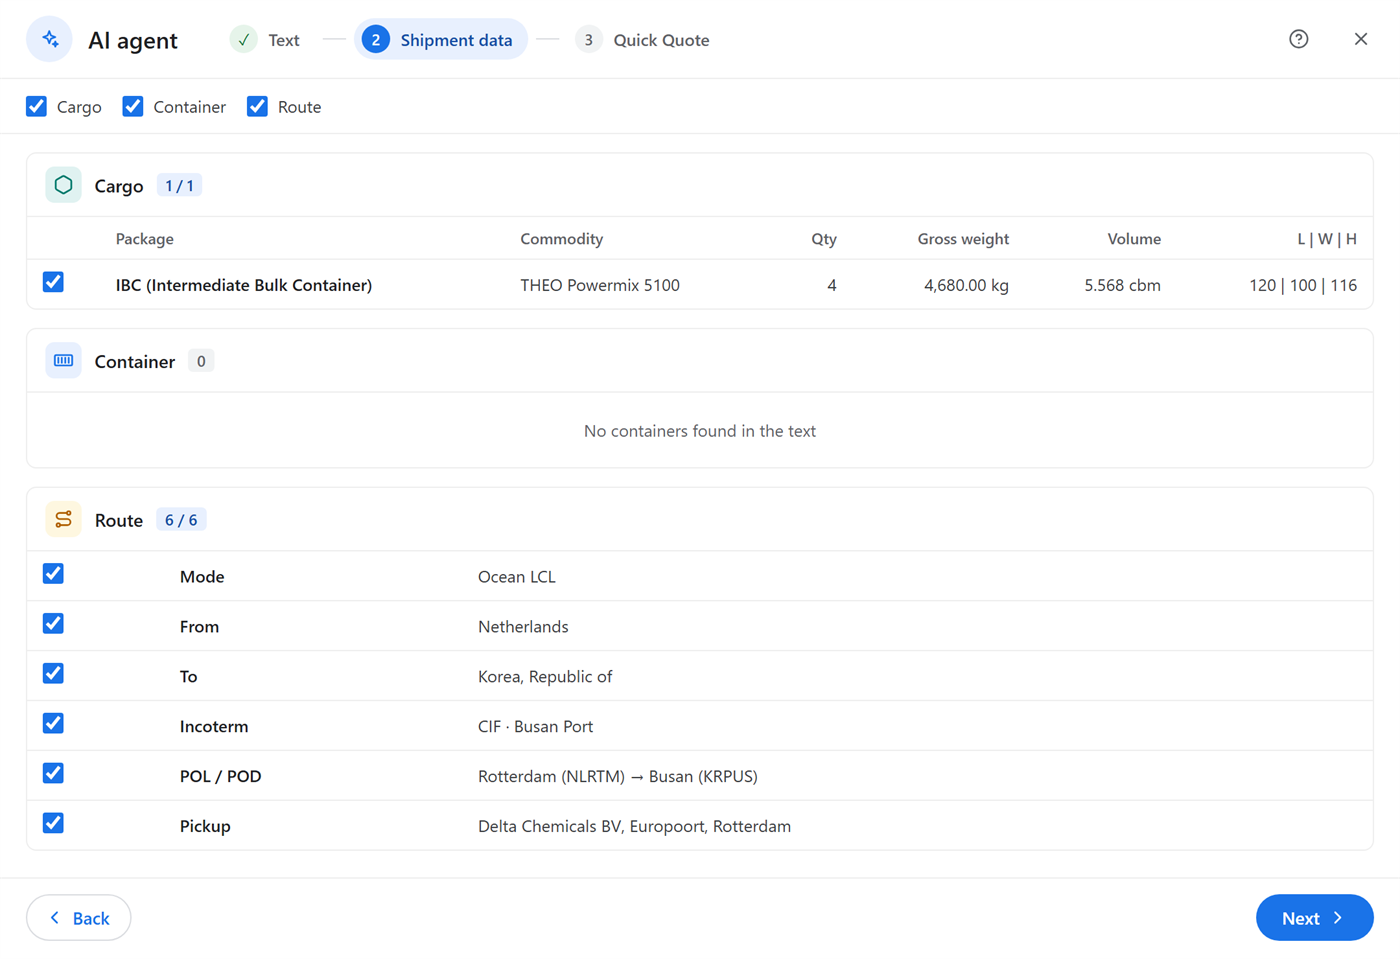Go to the Text step
1400x959 pixels.
[265, 40]
